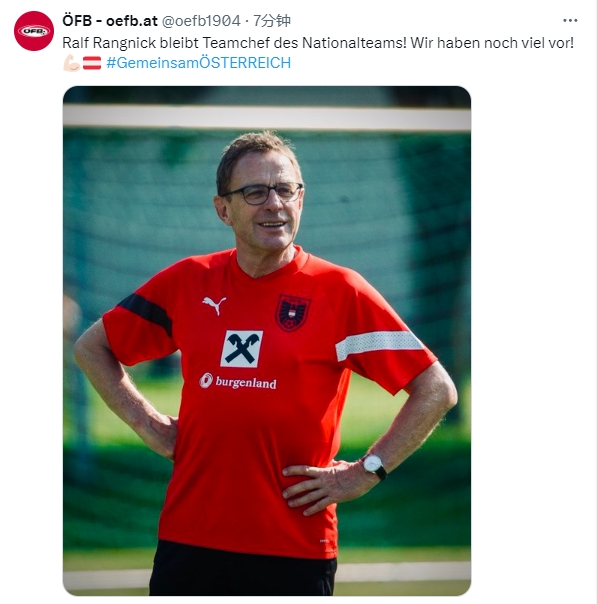Click the eyeglasses in the photo
The width and height of the screenshot is (597, 604).
pos(263,193)
